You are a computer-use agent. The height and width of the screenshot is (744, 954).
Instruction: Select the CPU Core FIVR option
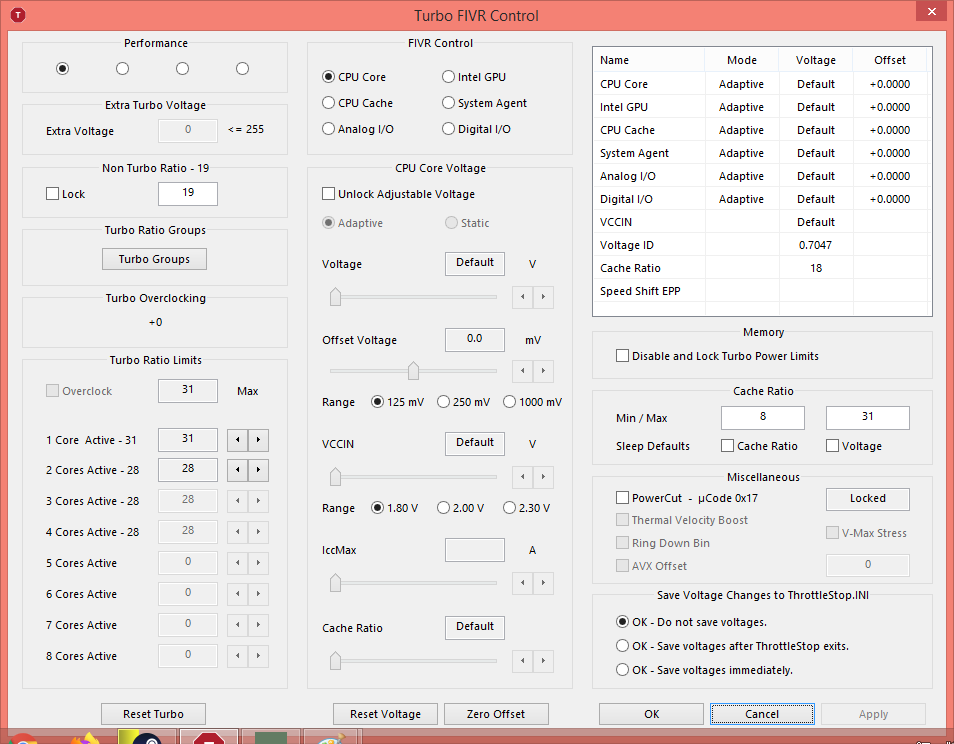pyautogui.click(x=353, y=77)
